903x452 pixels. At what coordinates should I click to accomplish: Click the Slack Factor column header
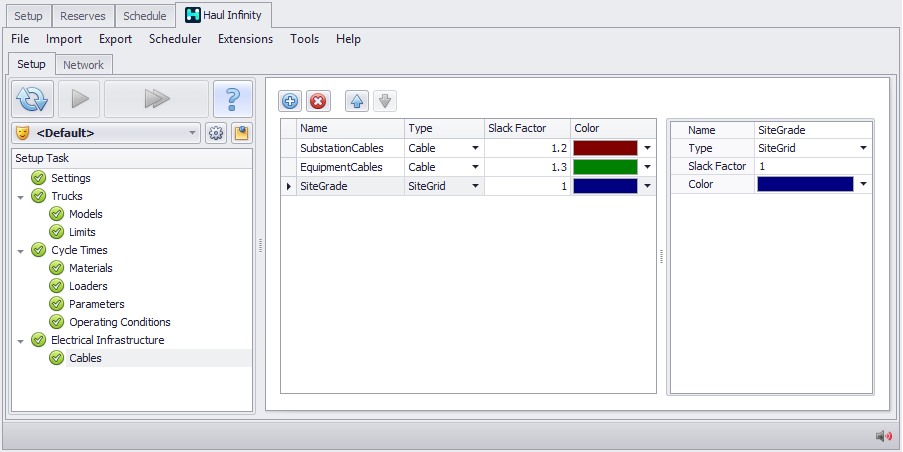(x=528, y=128)
